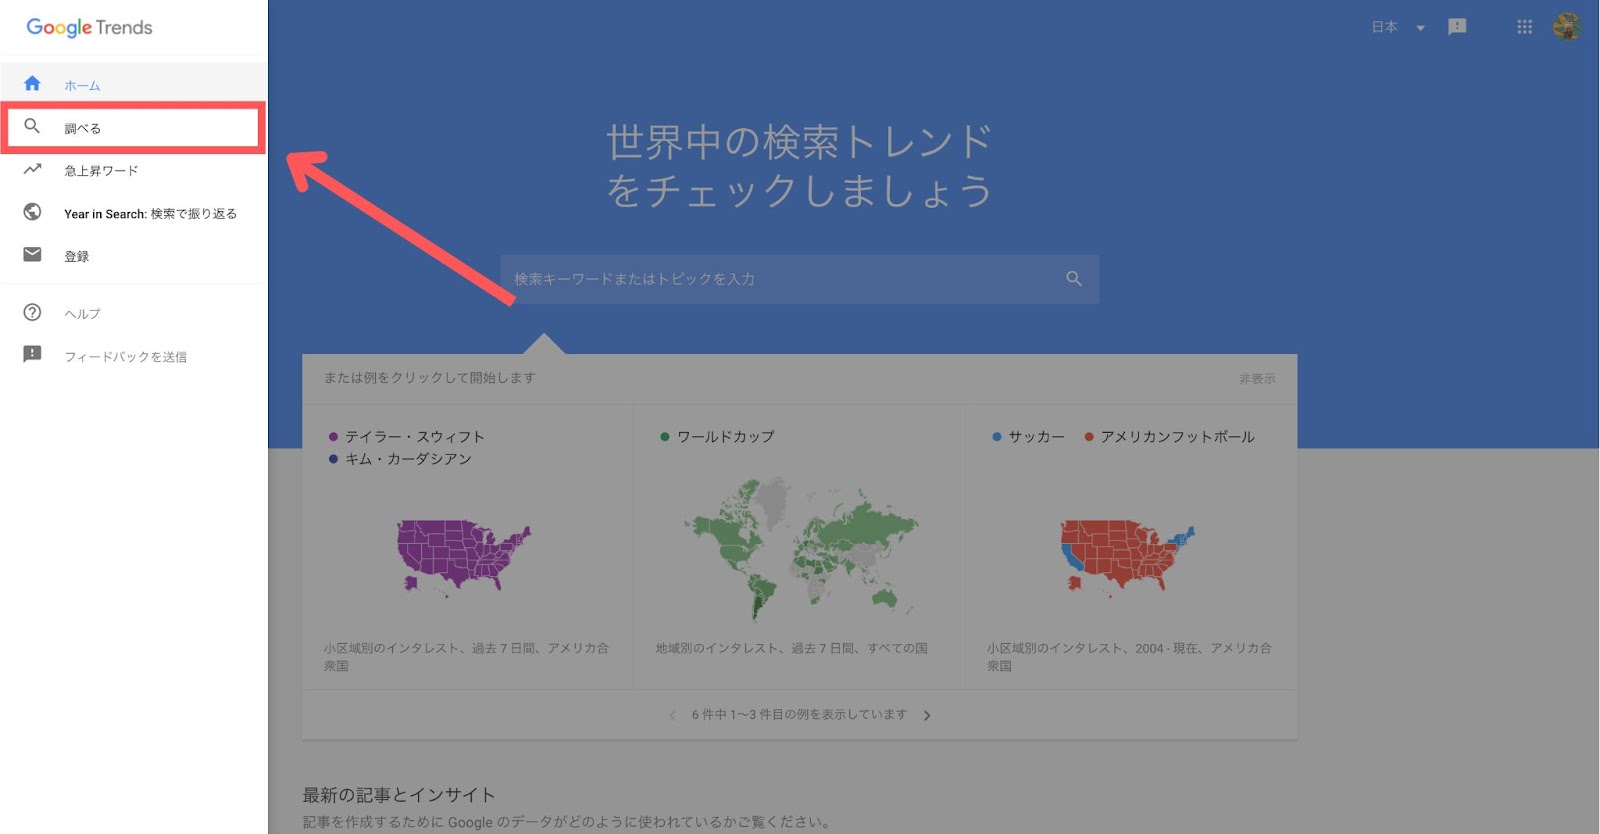Click the search magnifier in search box
Viewport: 1600px width, 834px height.
(1074, 279)
